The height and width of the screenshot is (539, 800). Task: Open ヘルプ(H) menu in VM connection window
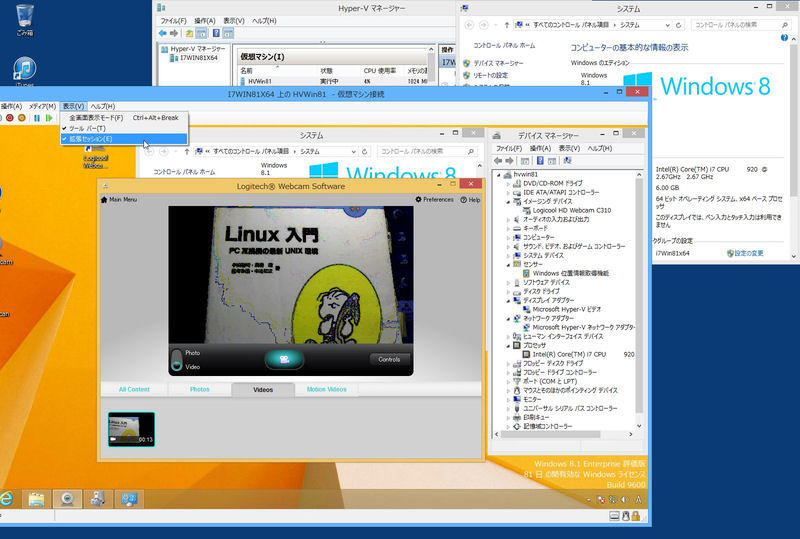pos(103,106)
